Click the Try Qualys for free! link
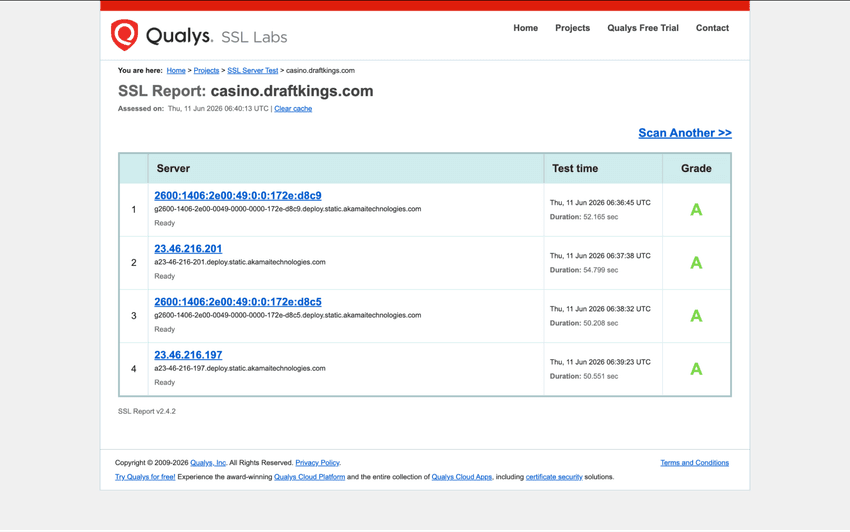Image resolution: width=850 pixels, height=532 pixels. [x=145, y=477]
